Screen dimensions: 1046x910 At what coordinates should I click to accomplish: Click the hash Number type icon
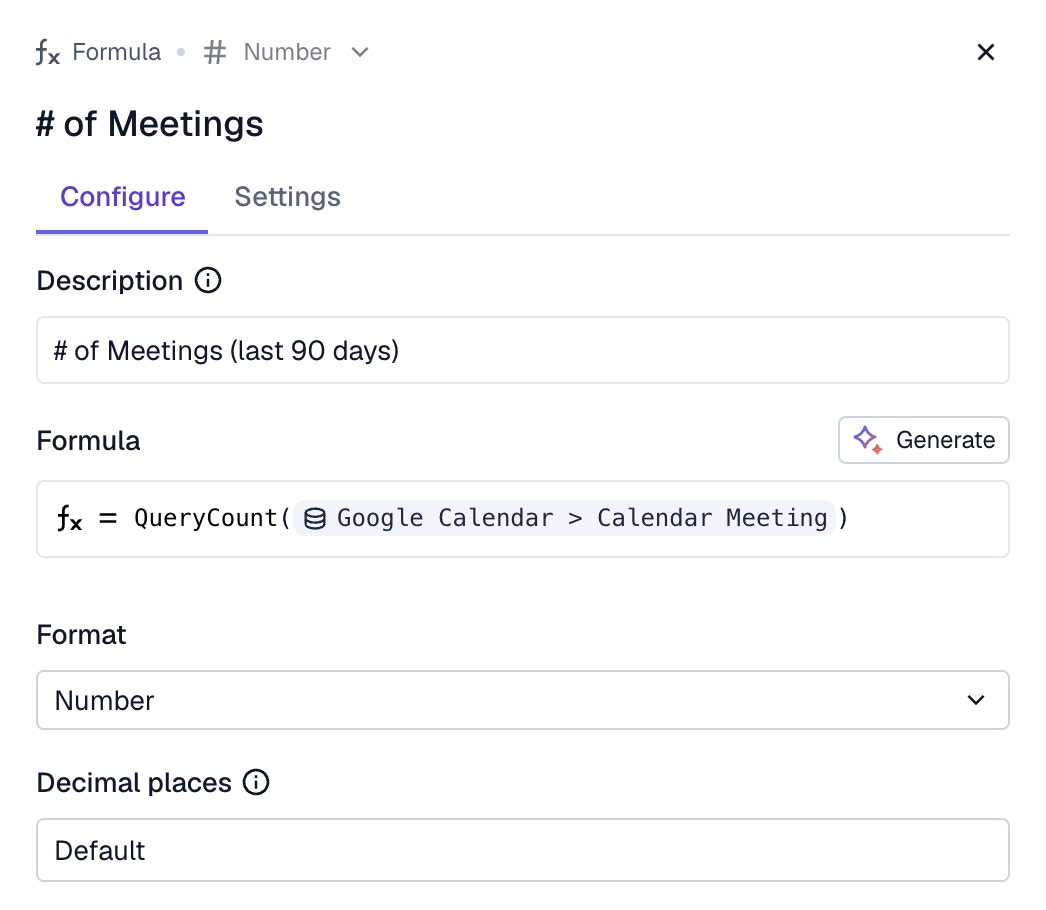pos(215,53)
